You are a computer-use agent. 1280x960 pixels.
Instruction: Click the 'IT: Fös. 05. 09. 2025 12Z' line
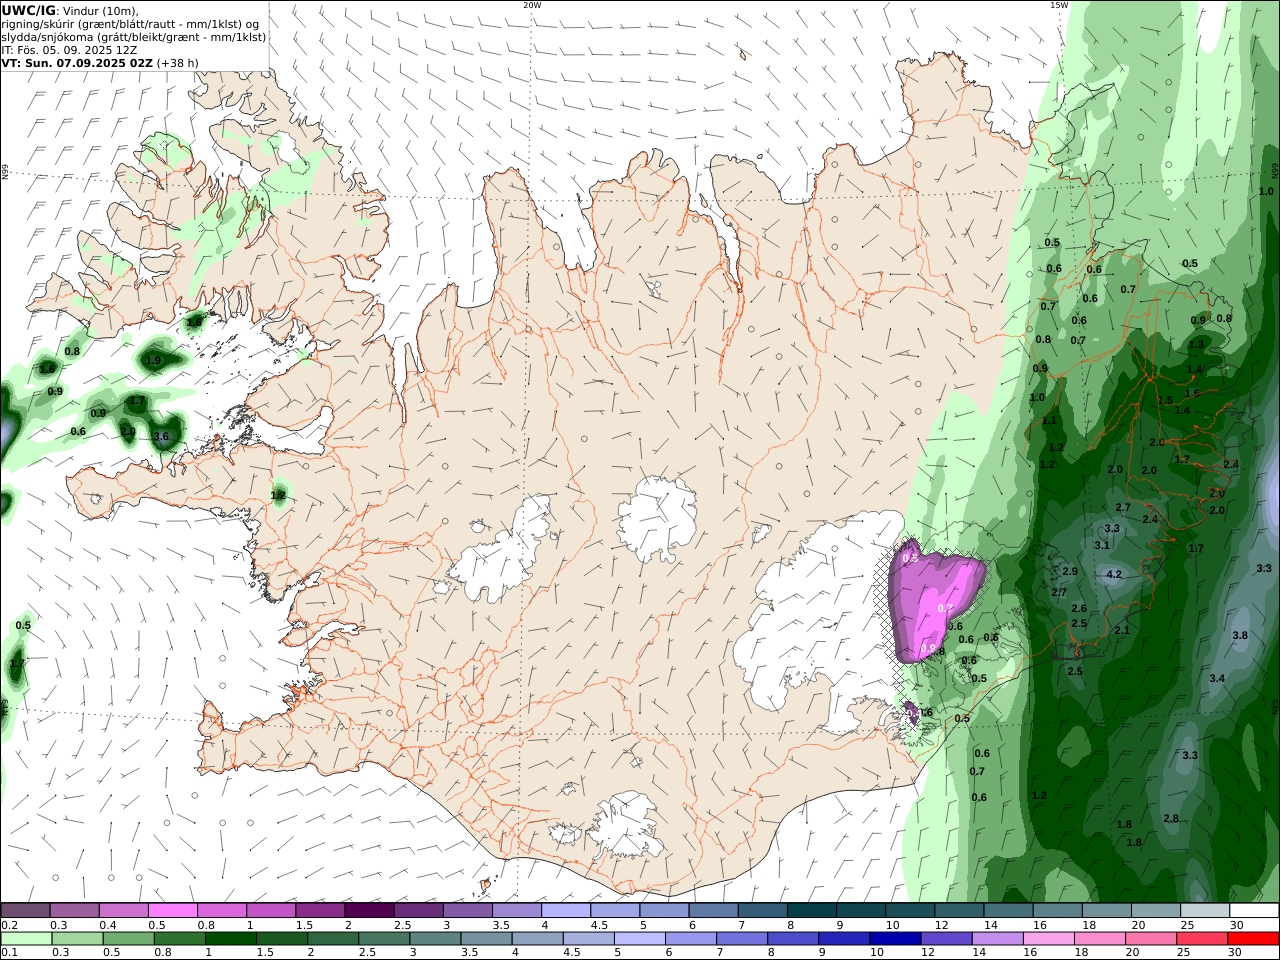[69, 49]
